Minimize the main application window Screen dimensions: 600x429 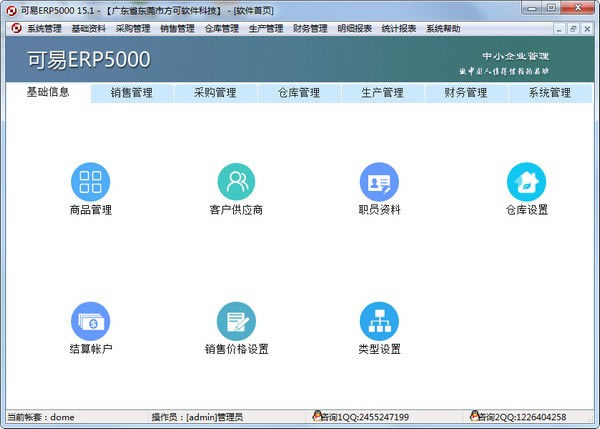coord(532,8)
